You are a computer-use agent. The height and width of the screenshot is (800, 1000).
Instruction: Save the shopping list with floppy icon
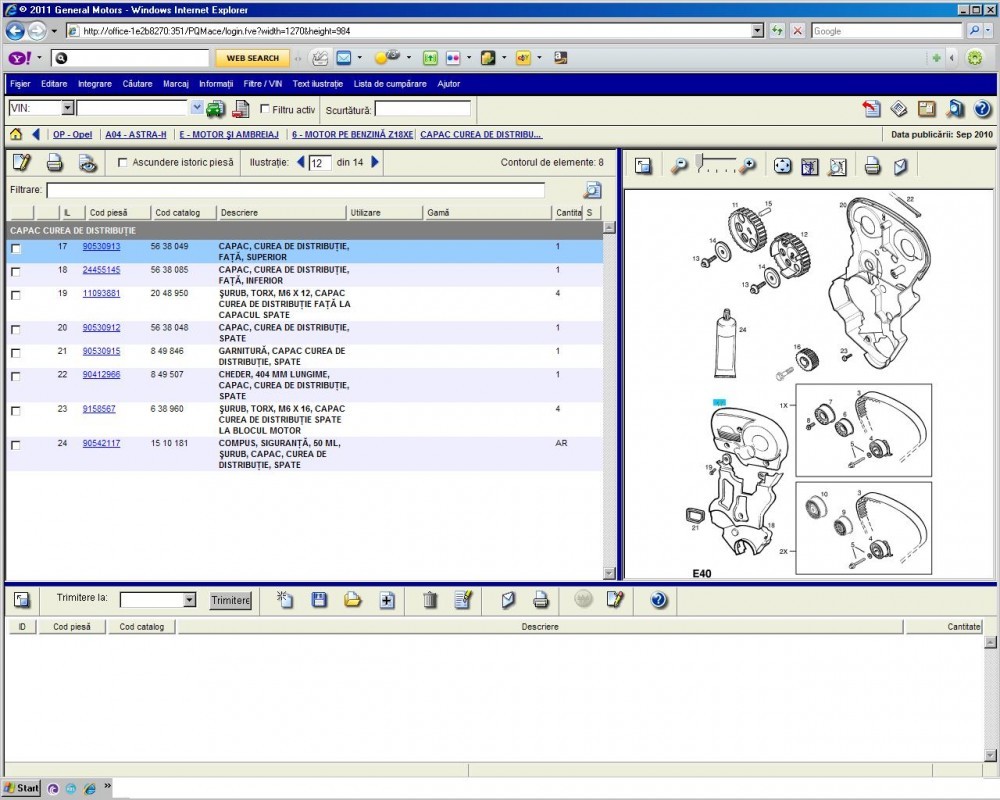tap(319, 600)
